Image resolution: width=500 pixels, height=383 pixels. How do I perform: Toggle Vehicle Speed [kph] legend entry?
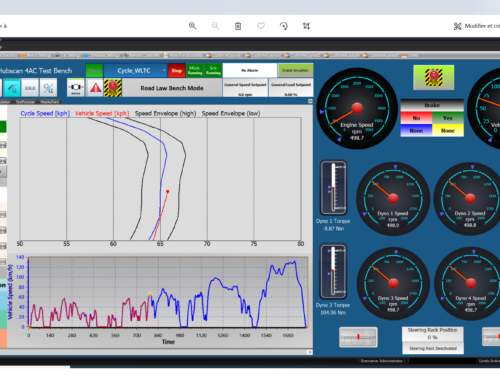[x=102, y=113]
